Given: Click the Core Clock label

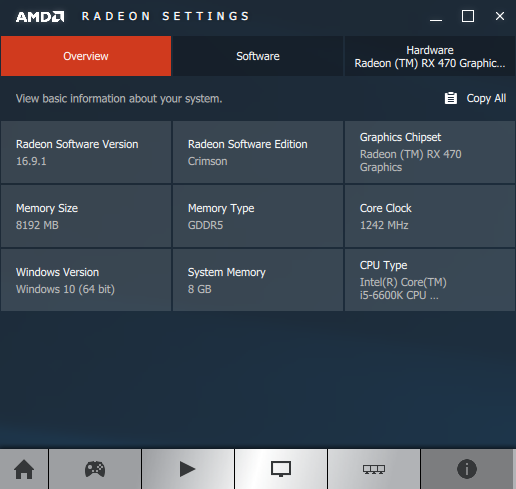Looking at the screenshot, I should tap(386, 208).
